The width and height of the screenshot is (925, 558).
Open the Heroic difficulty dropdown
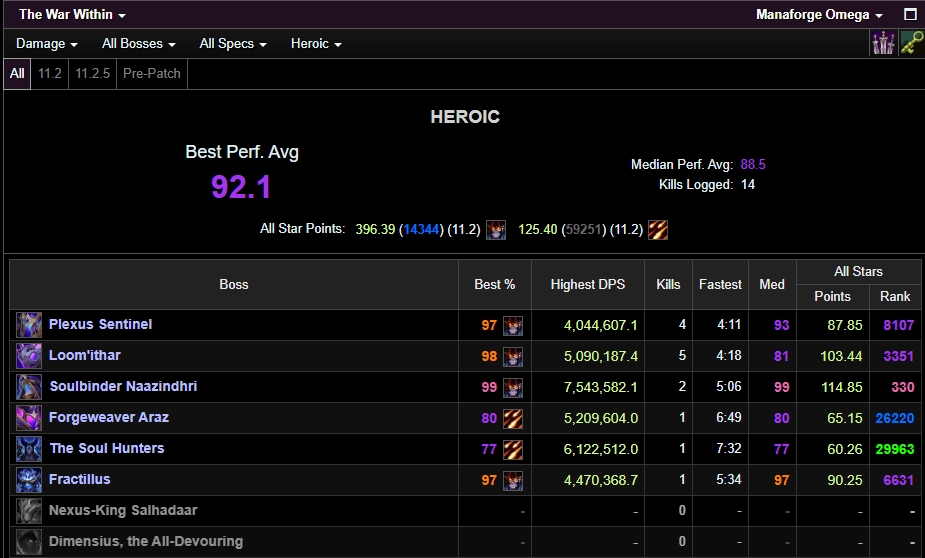[316, 44]
